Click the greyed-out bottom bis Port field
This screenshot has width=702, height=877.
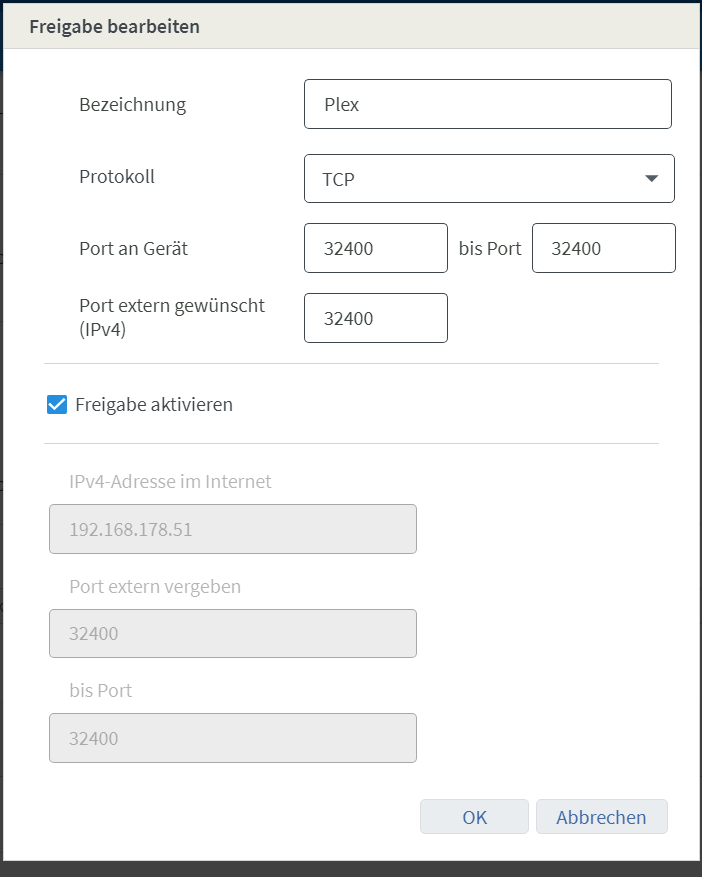232,738
